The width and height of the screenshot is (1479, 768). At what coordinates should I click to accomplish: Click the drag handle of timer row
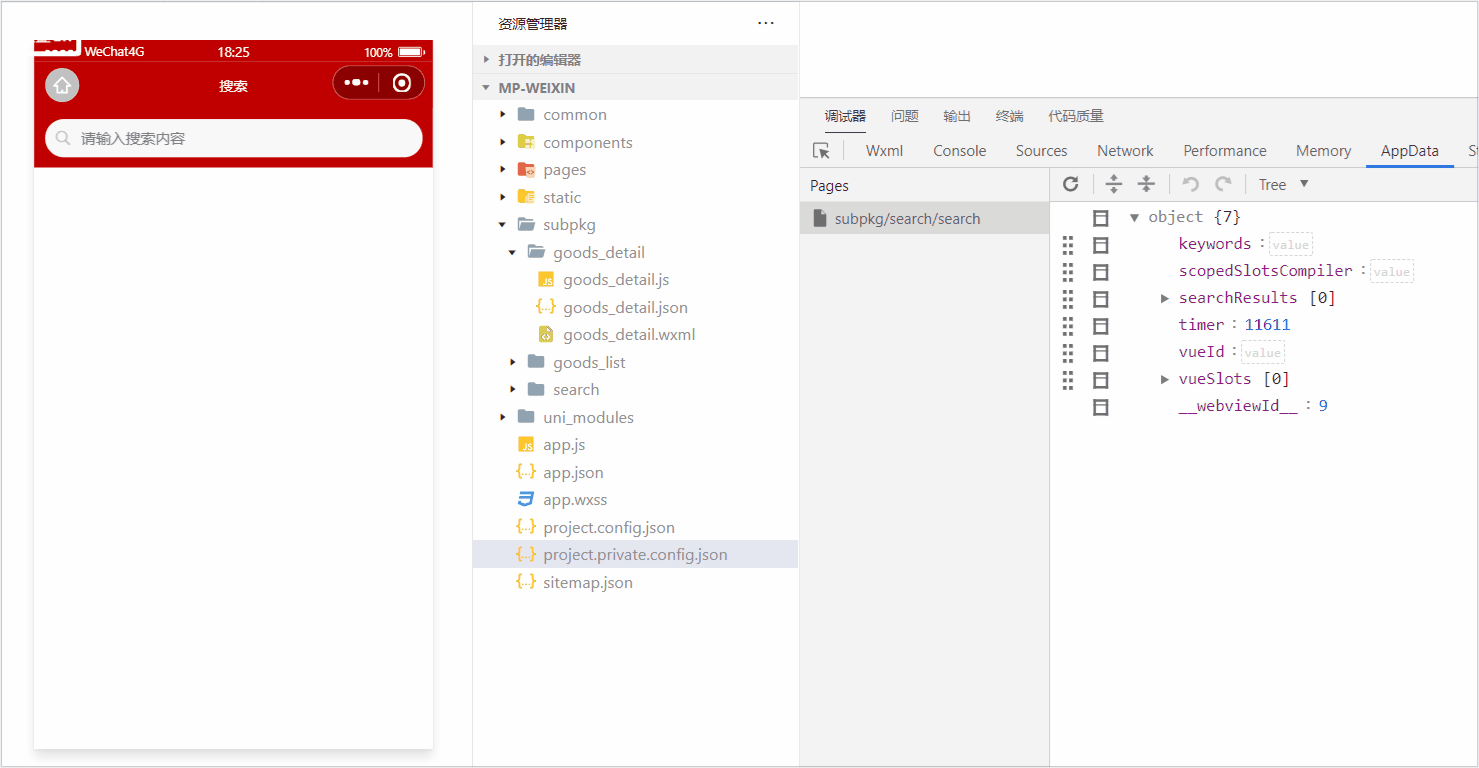pyautogui.click(x=1068, y=326)
